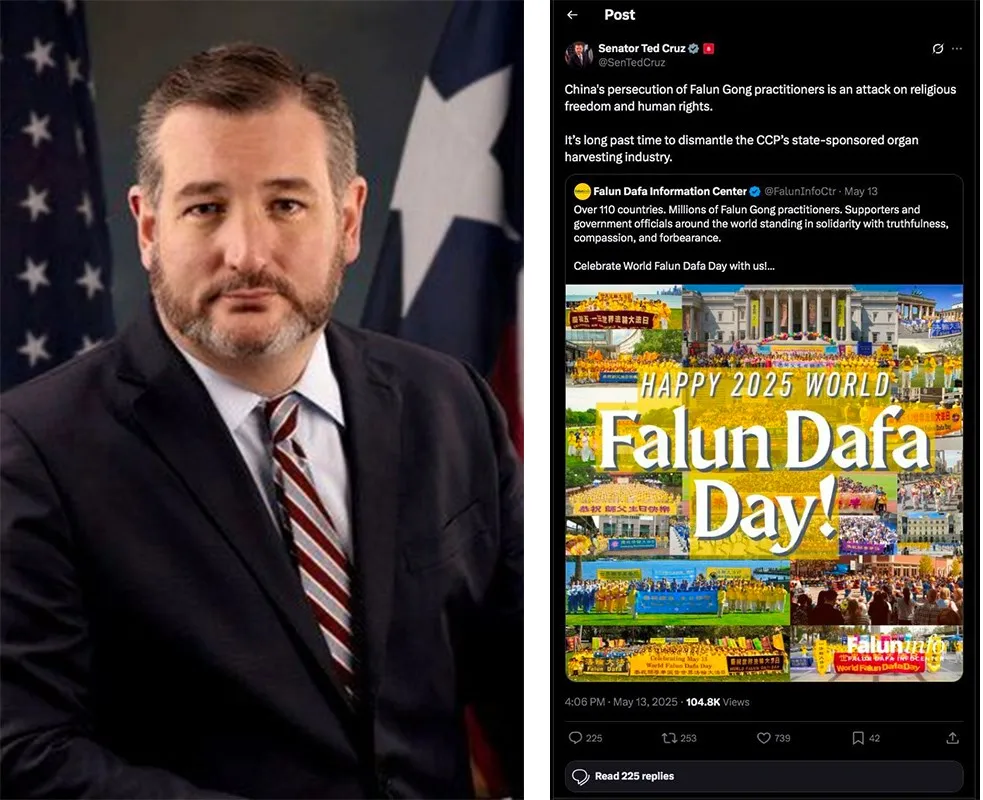Click the blue verified badge beside Falun Dafa Information Center
The height and width of the screenshot is (800, 983).
coord(755,191)
